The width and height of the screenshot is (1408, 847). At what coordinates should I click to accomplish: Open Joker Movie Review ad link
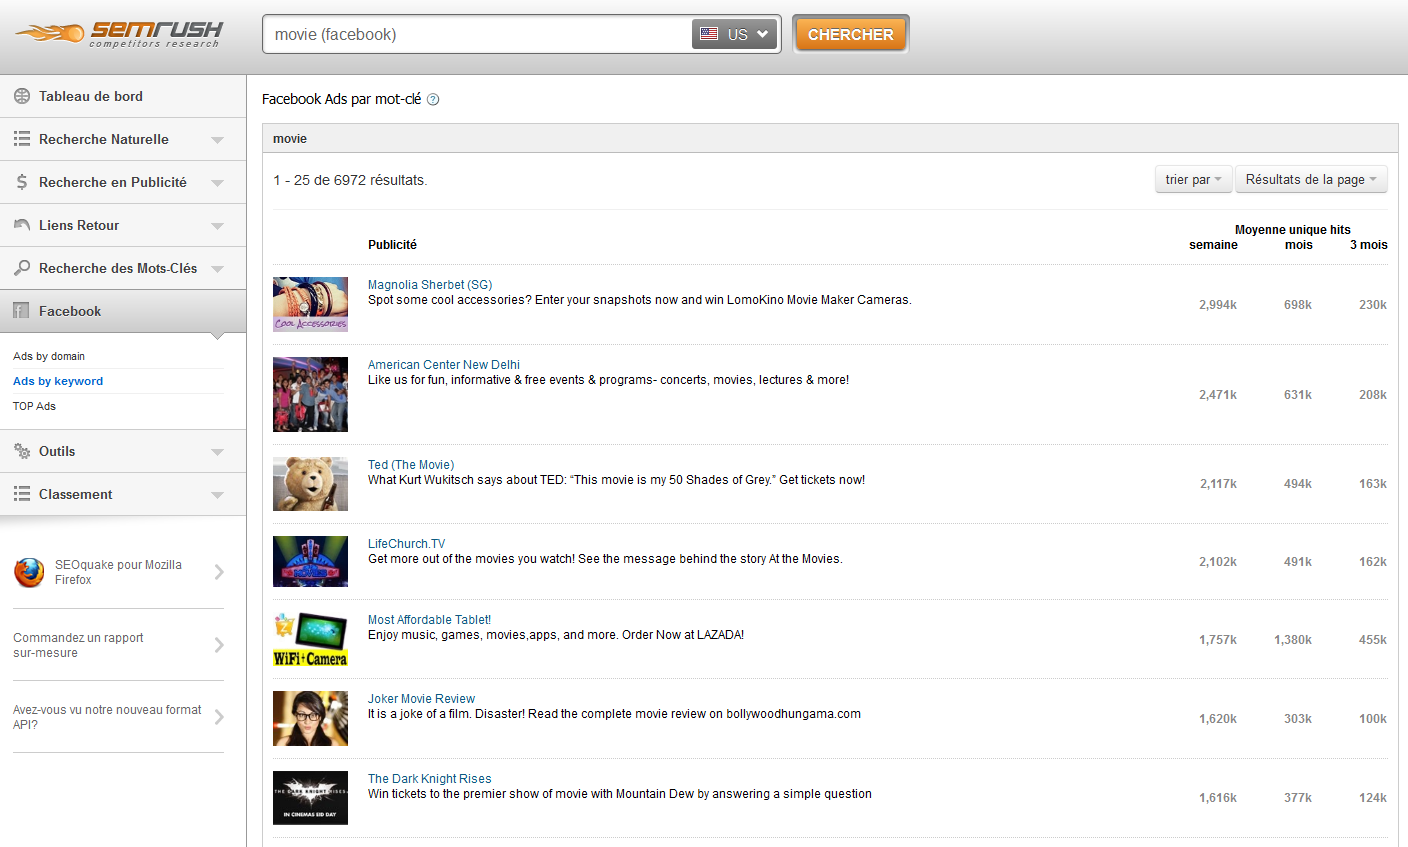pos(421,699)
